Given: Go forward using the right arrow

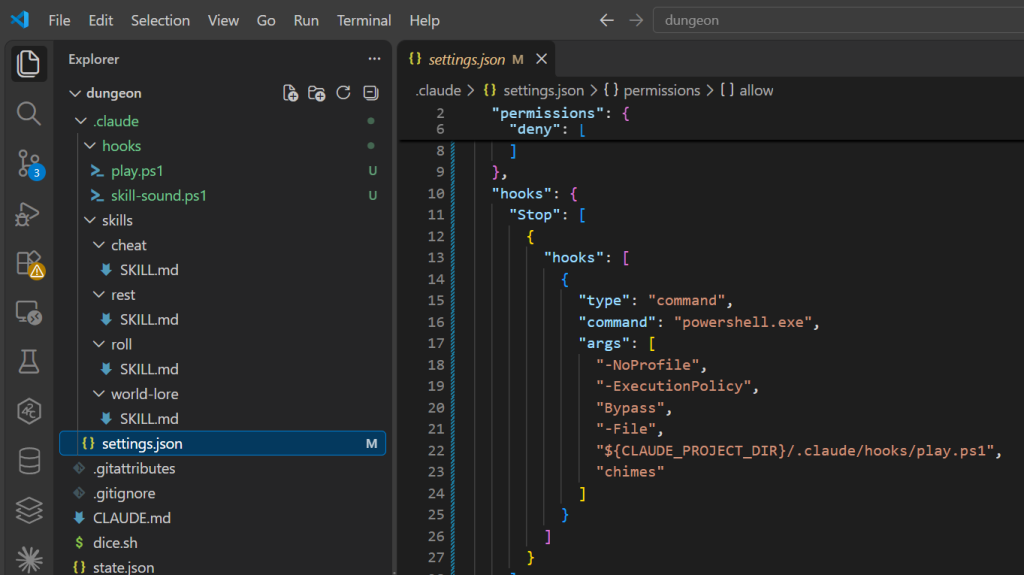Looking at the screenshot, I should click(636, 20).
